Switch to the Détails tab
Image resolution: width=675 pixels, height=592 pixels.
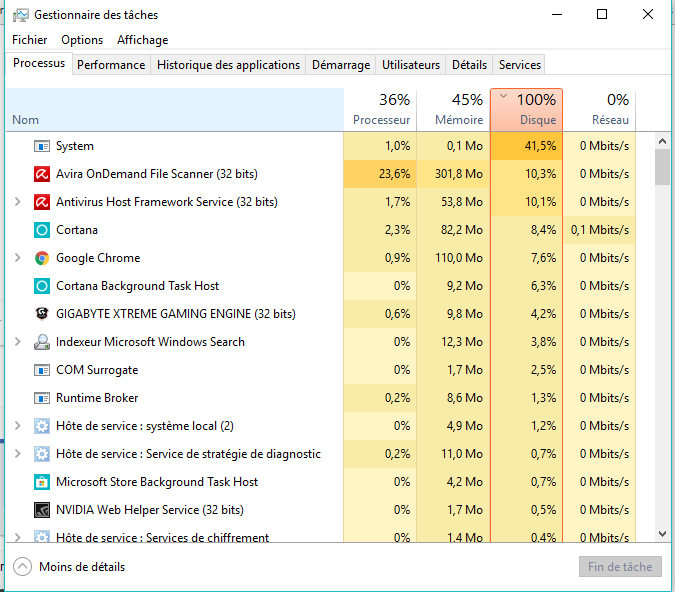[x=469, y=65]
